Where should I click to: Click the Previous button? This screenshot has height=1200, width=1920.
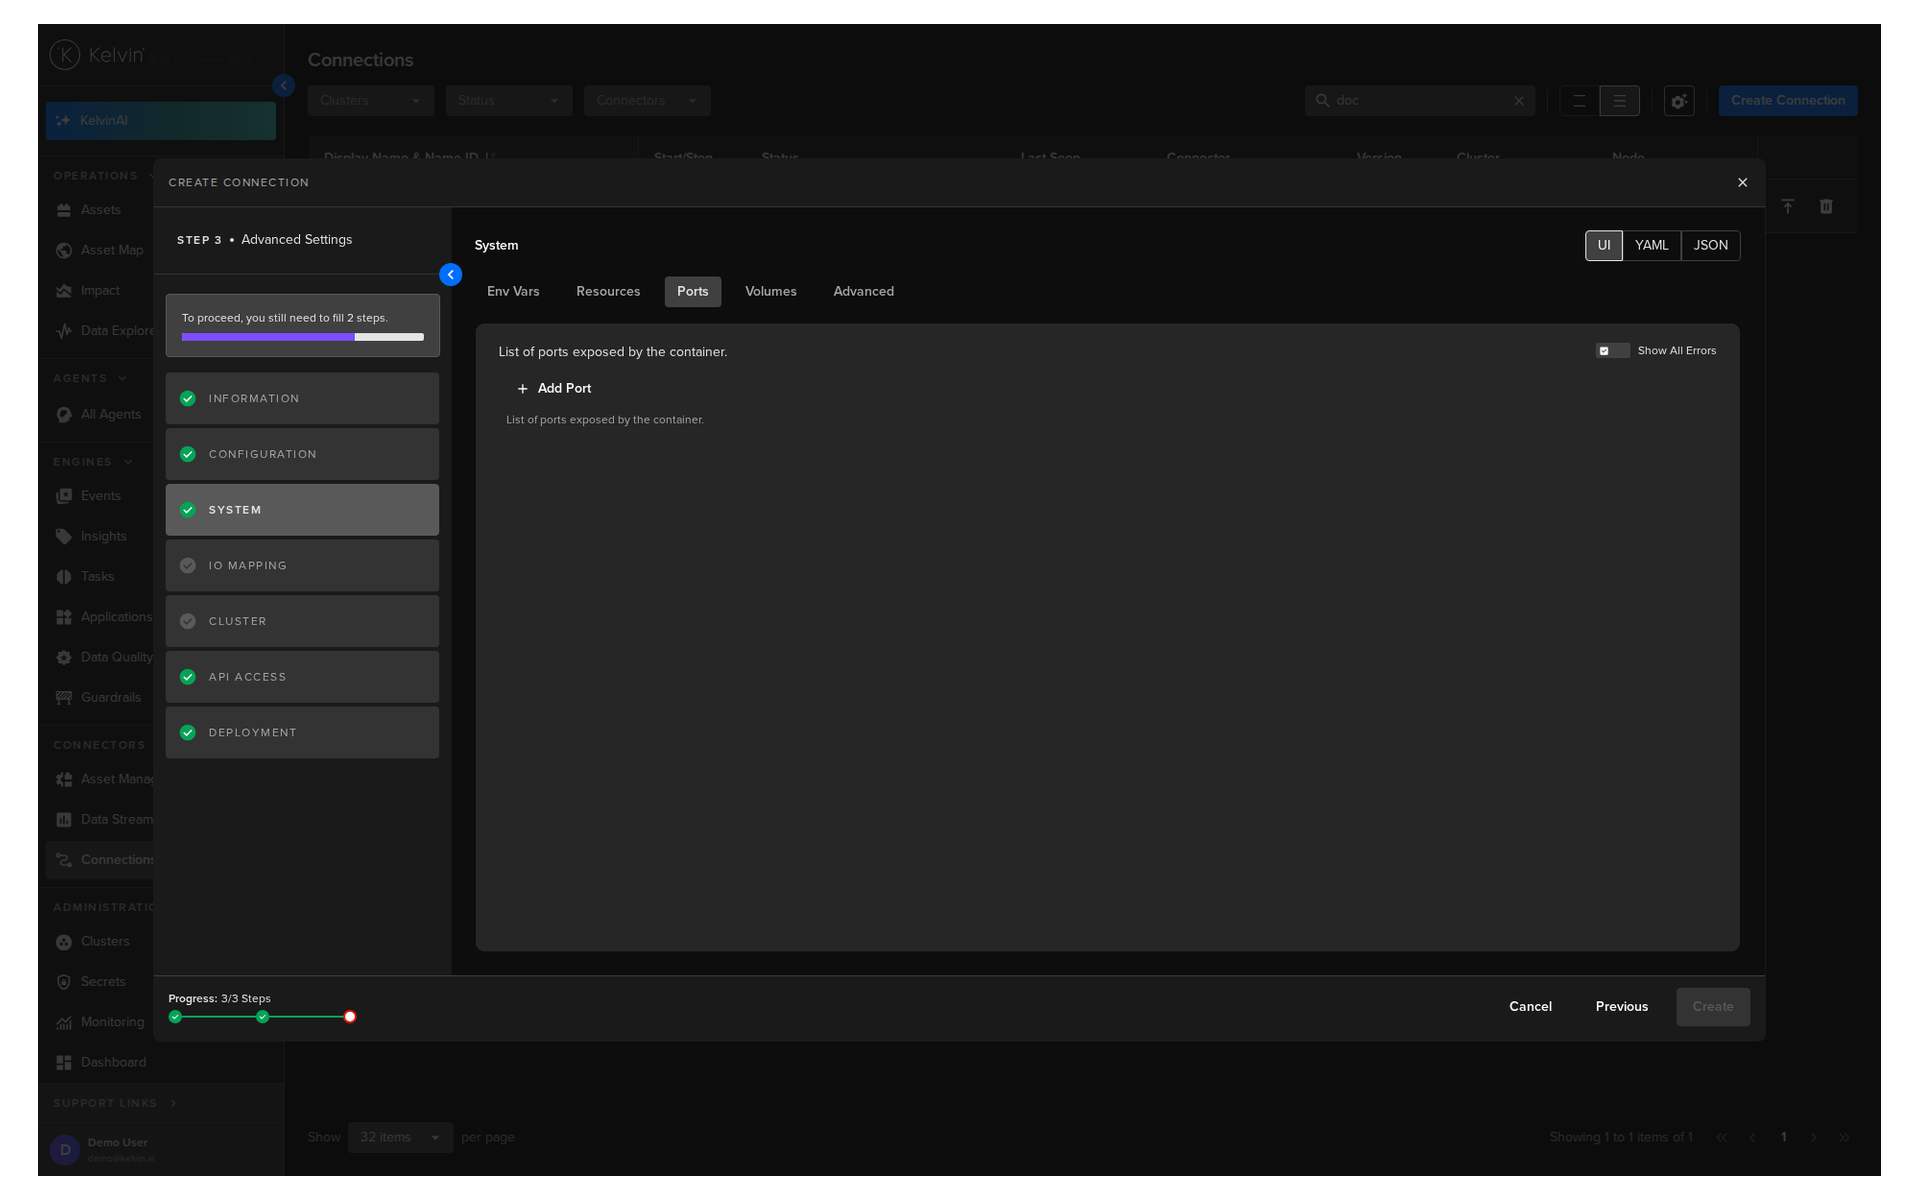[x=1621, y=1007]
